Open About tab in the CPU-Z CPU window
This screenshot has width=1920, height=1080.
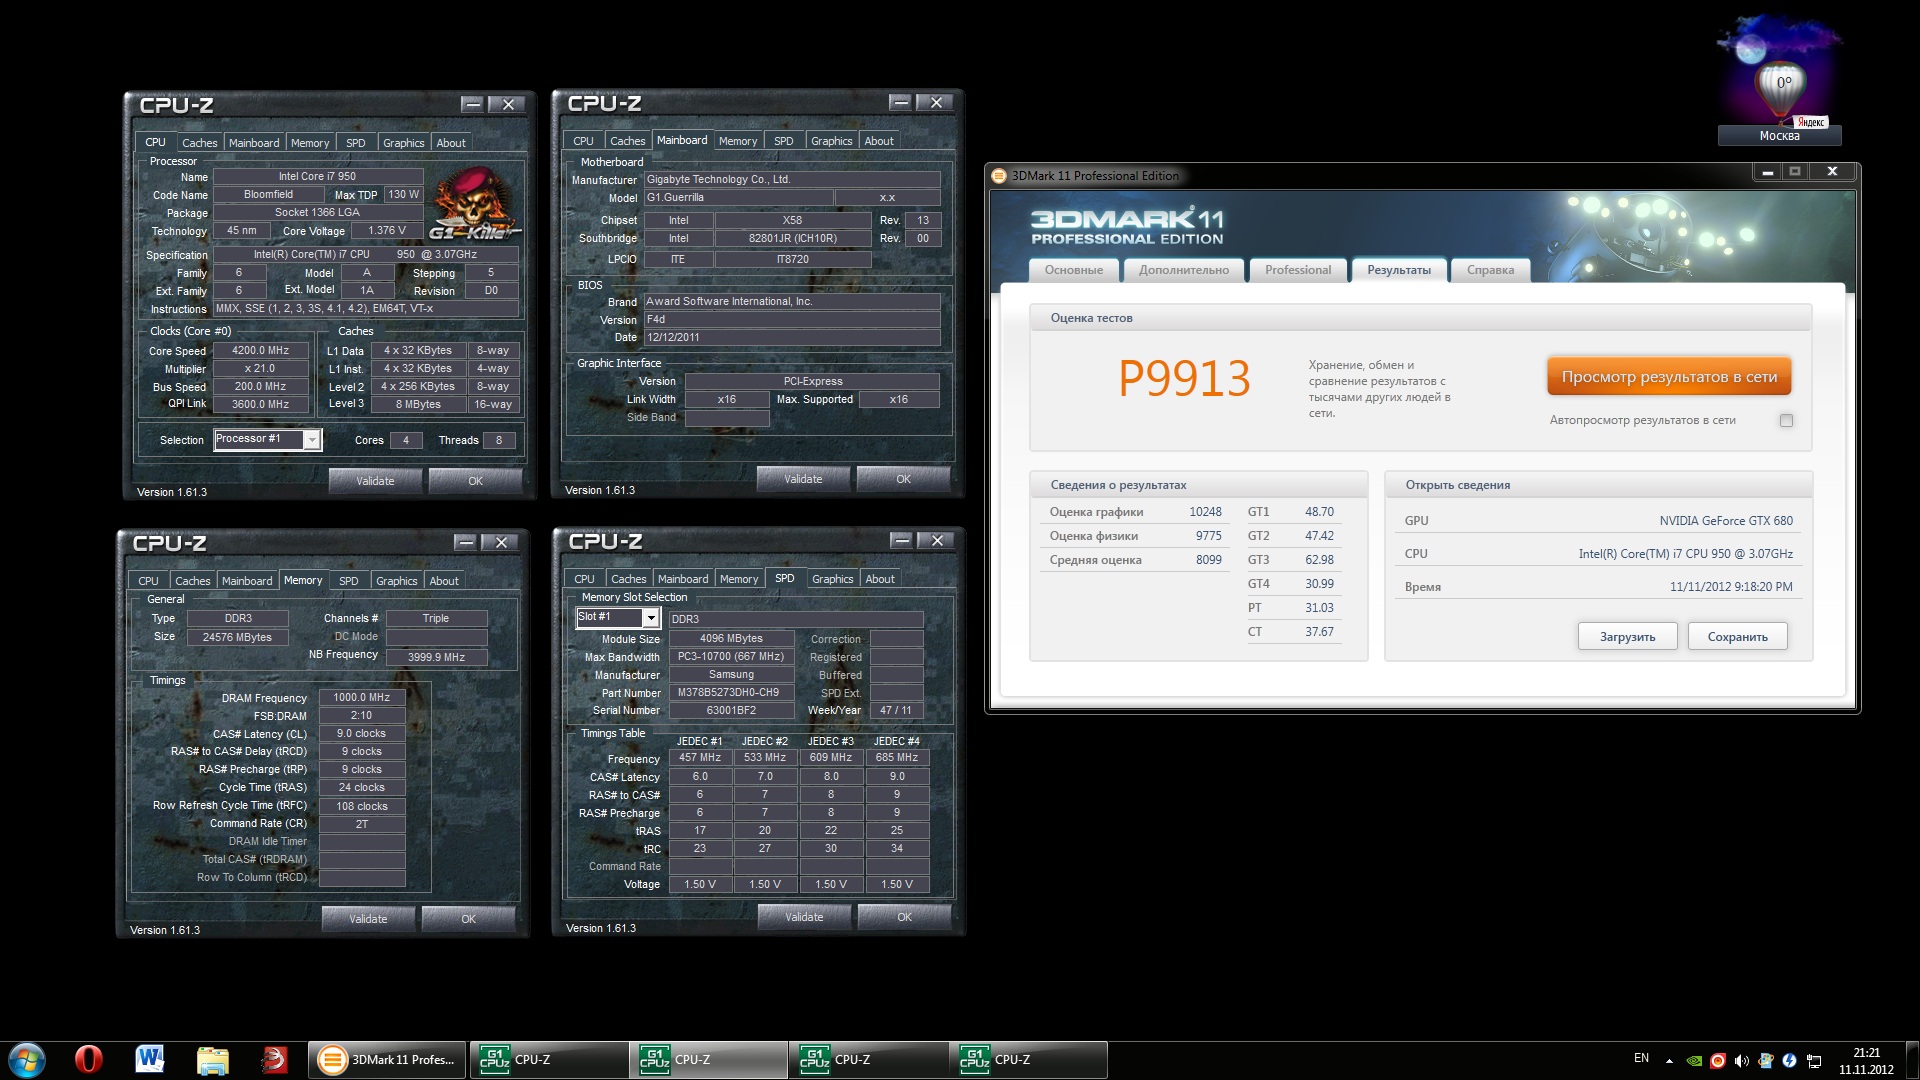pyautogui.click(x=451, y=143)
